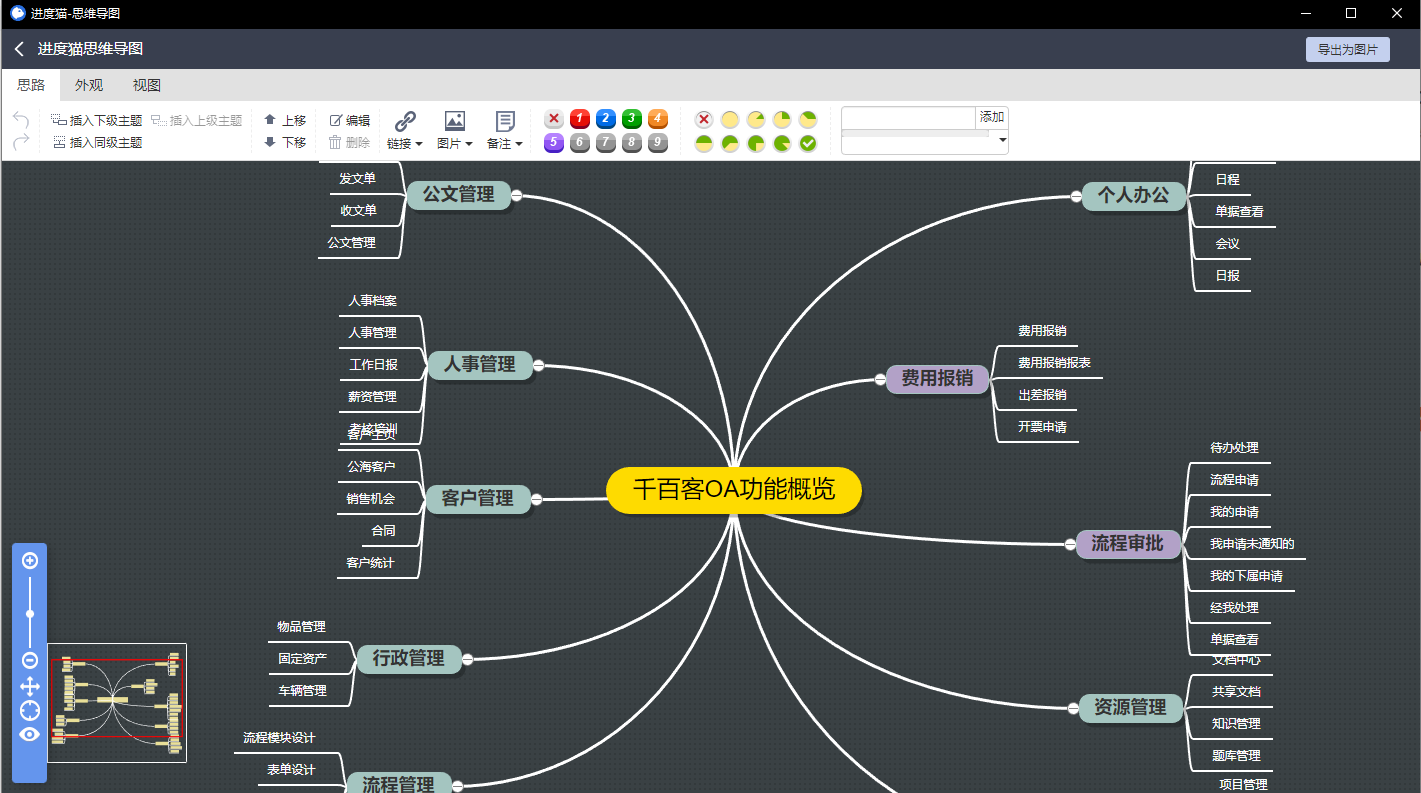
Task: Click the mind map navigator thumbnail
Action: 117,702
